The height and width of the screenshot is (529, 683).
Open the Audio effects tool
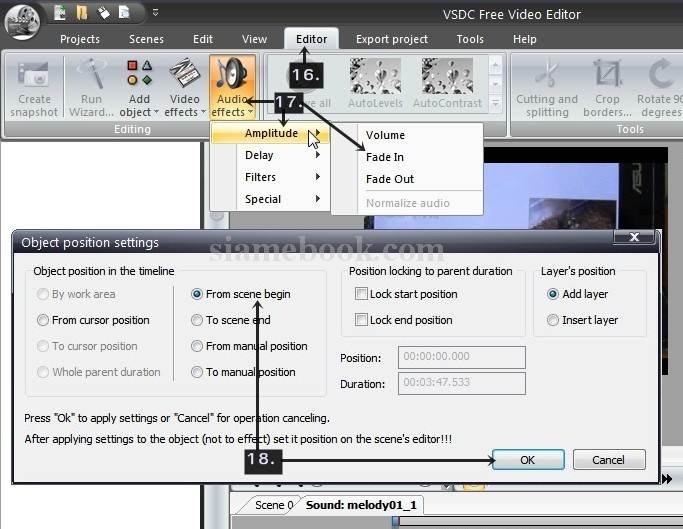[x=232, y=88]
